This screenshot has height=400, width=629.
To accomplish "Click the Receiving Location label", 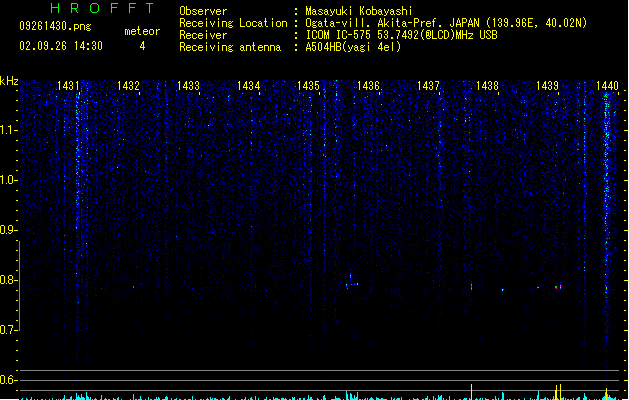I will point(233,23).
